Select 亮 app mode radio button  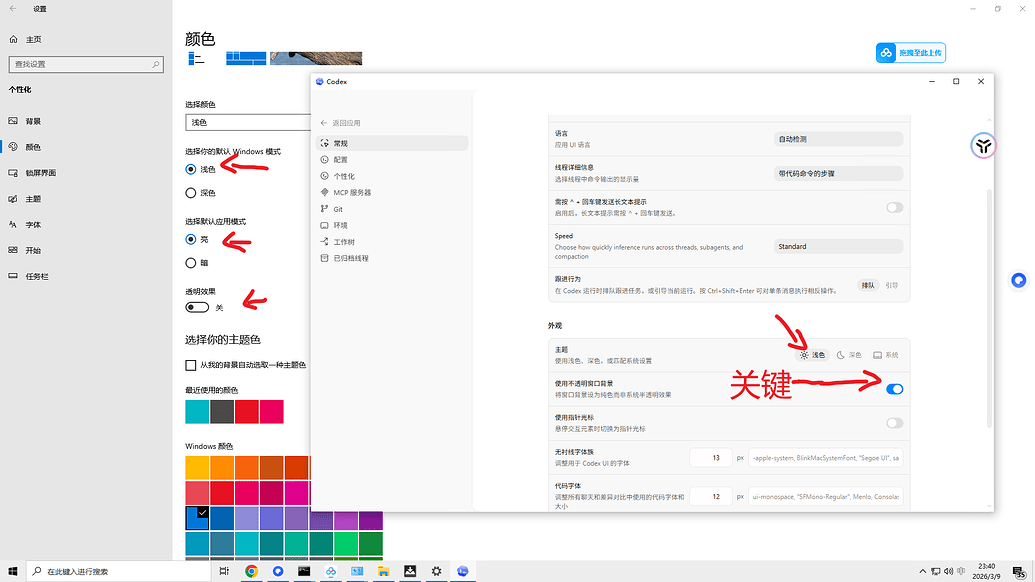[x=191, y=239]
